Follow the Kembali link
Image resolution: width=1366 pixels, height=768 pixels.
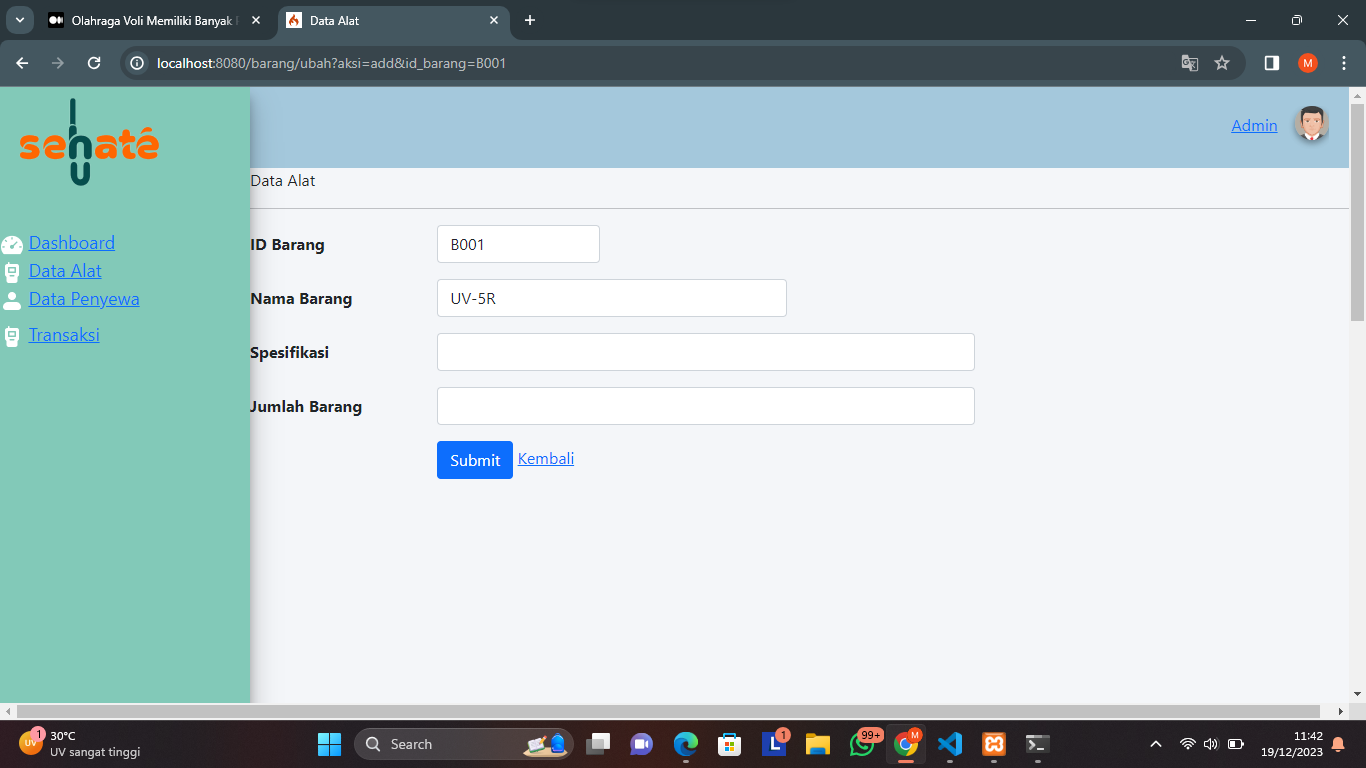546,458
